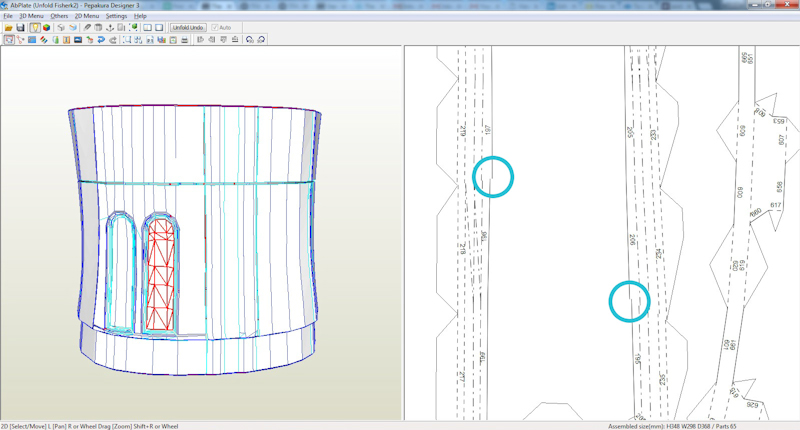This screenshot has height=430, width=800.
Task: Click the page setup icon before the printer
Action: pyautogui.click(x=173, y=40)
